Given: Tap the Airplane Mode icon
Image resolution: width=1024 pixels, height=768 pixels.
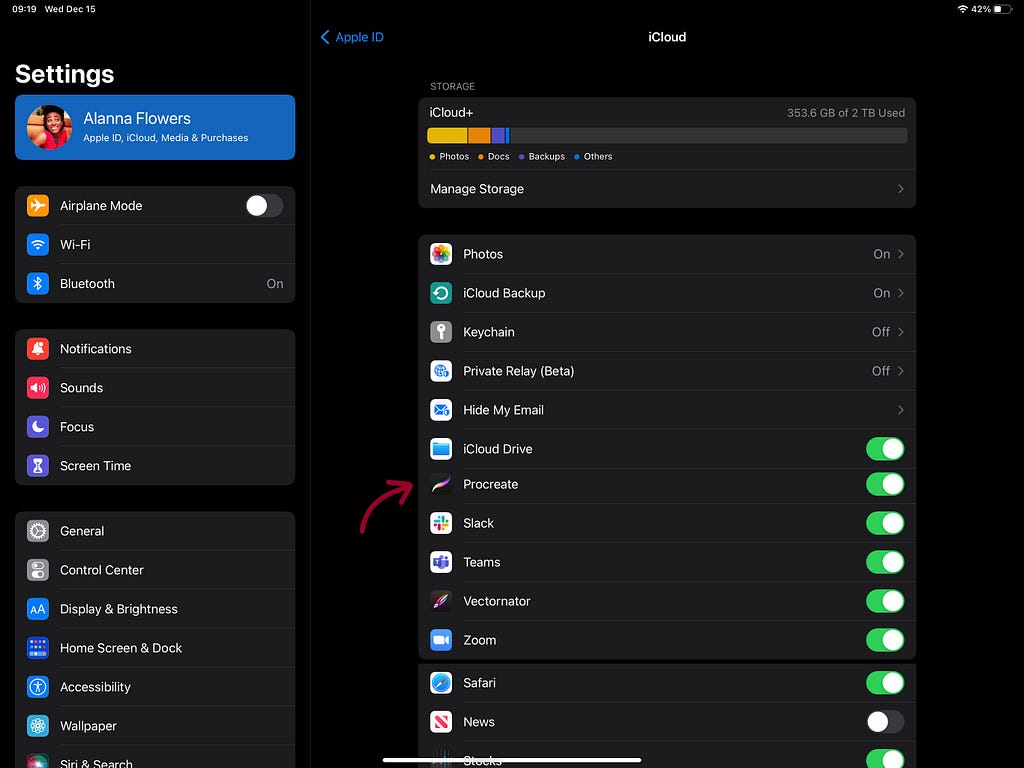Looking at the screenshot, I should (38, 206).
